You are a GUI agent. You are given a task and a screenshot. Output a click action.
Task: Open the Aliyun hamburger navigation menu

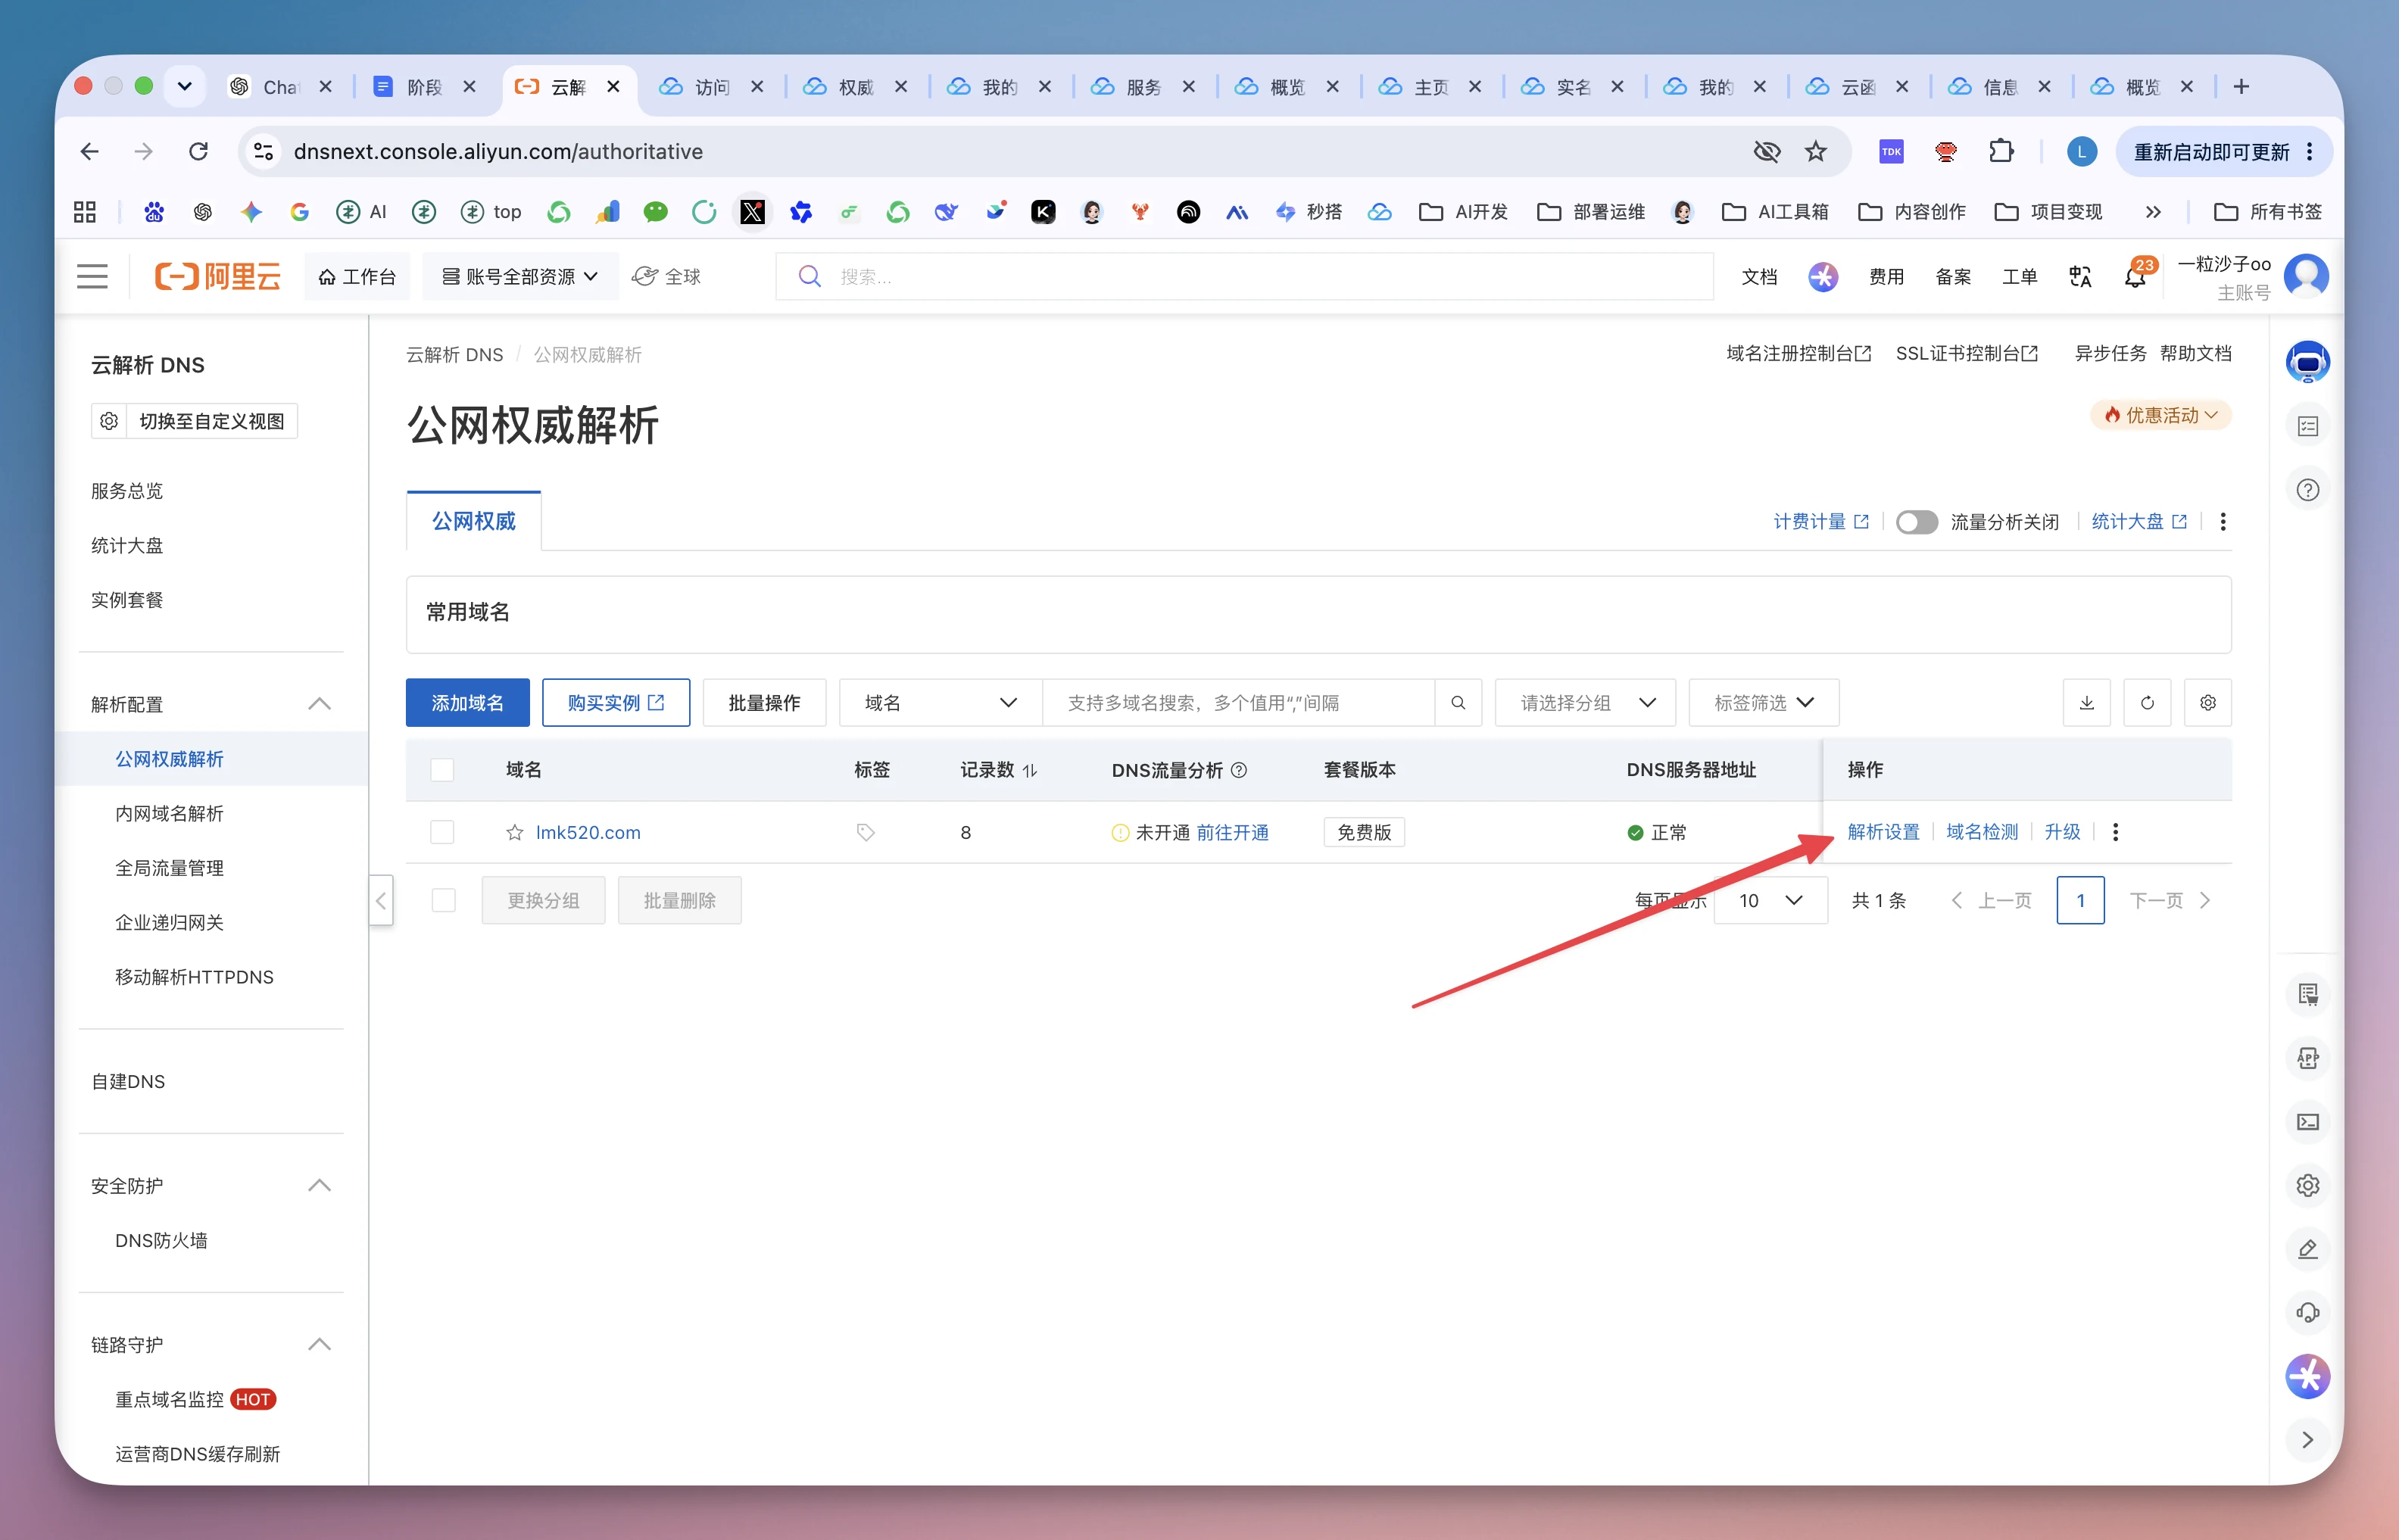click(92, 277)
